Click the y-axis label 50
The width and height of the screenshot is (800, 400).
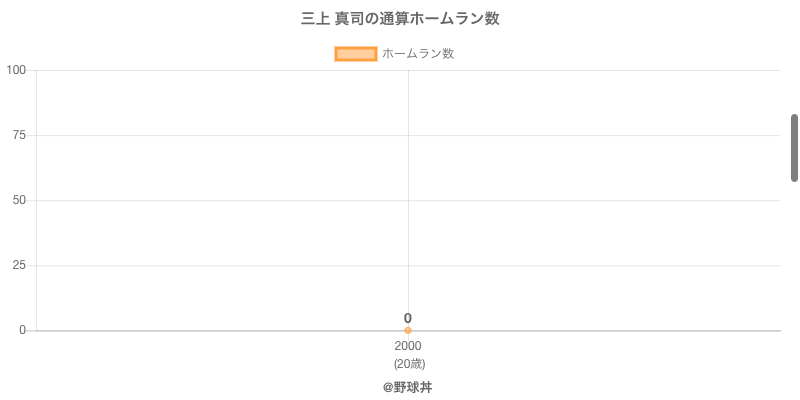pos(19,200)
